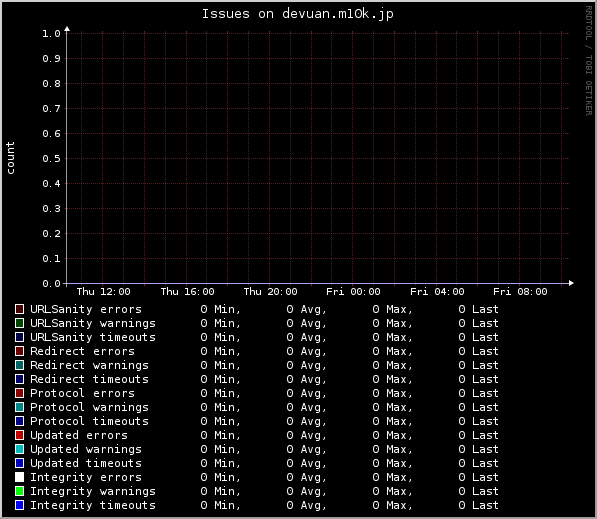The image size is (597, 519).
Task: Click the Protocol warnings teal swatch
Action: 19,407
